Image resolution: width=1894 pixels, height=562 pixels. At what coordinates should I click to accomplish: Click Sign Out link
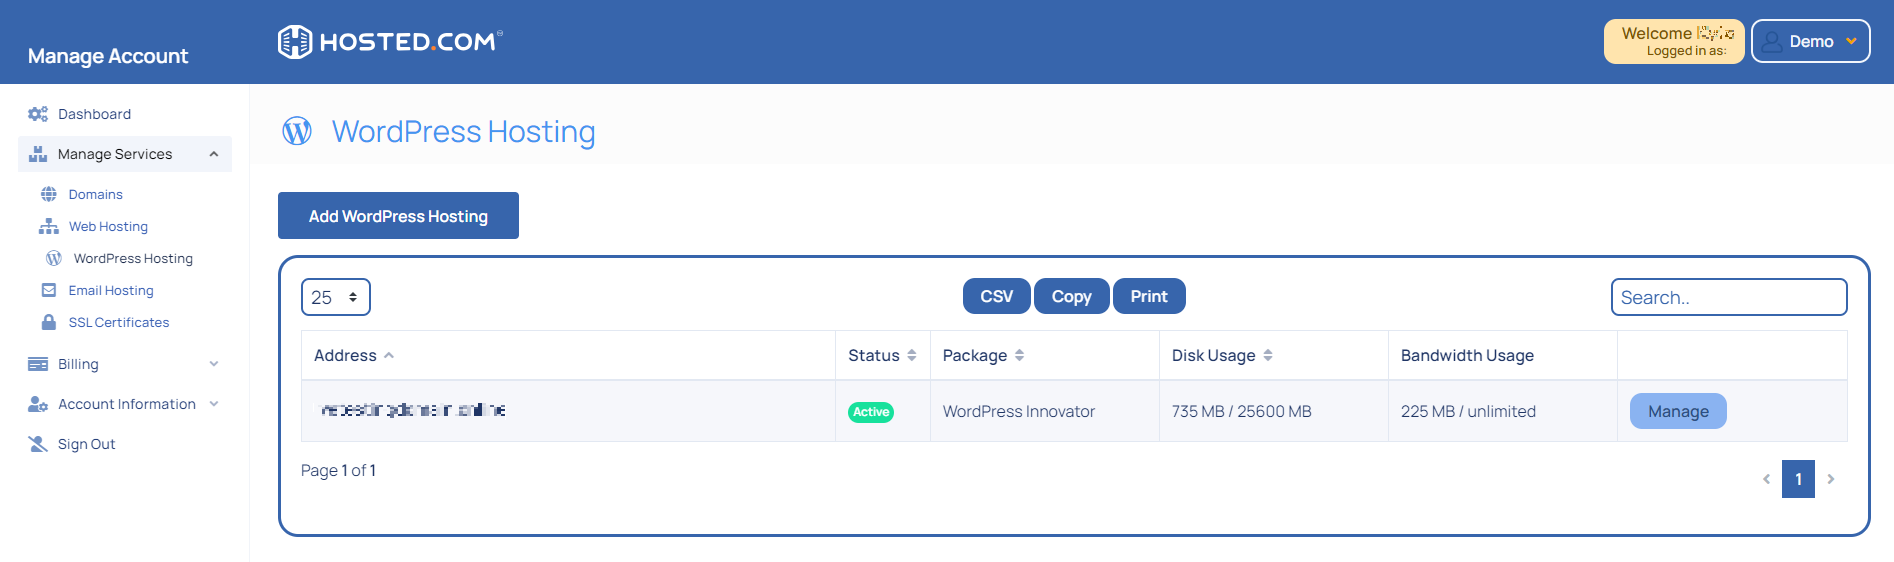click(87, 444)
